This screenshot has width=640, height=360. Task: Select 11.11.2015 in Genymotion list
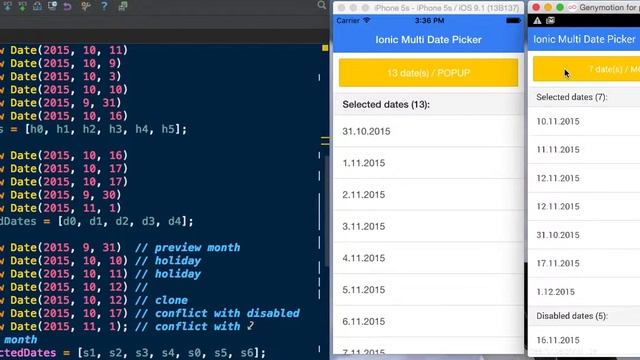[x=584, y=150]
